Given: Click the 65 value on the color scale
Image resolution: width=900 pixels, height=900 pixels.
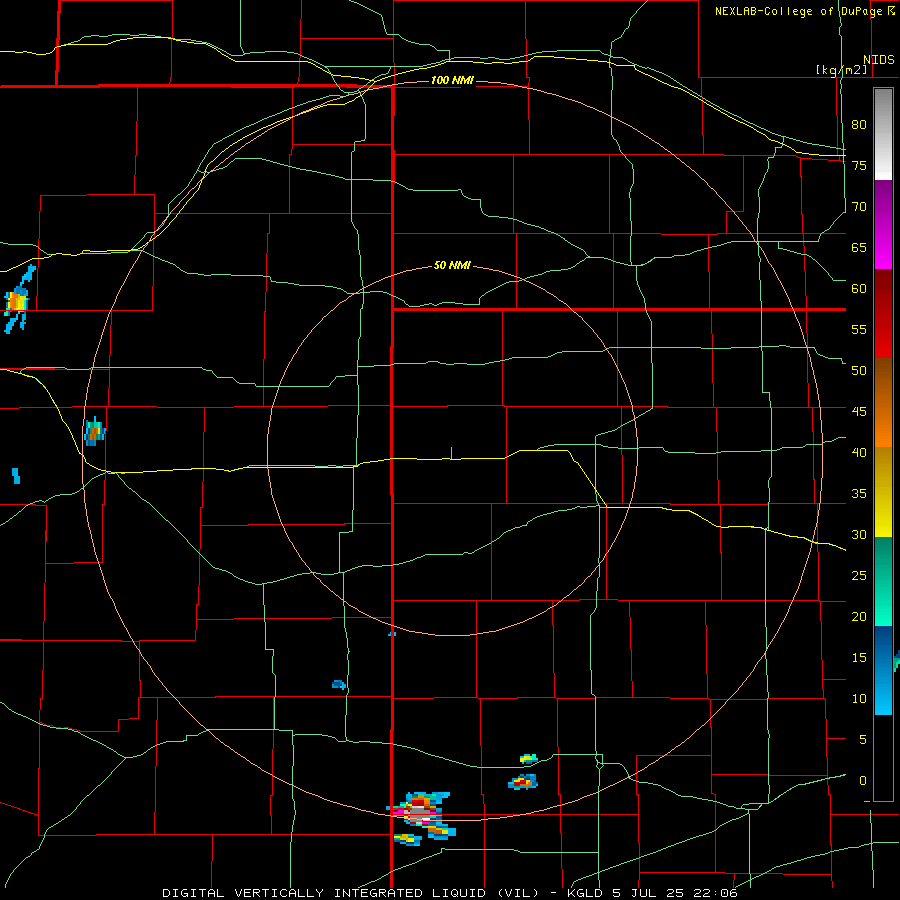Looking at the screenshot, I should pyautogui.click(x=859, y=247).
